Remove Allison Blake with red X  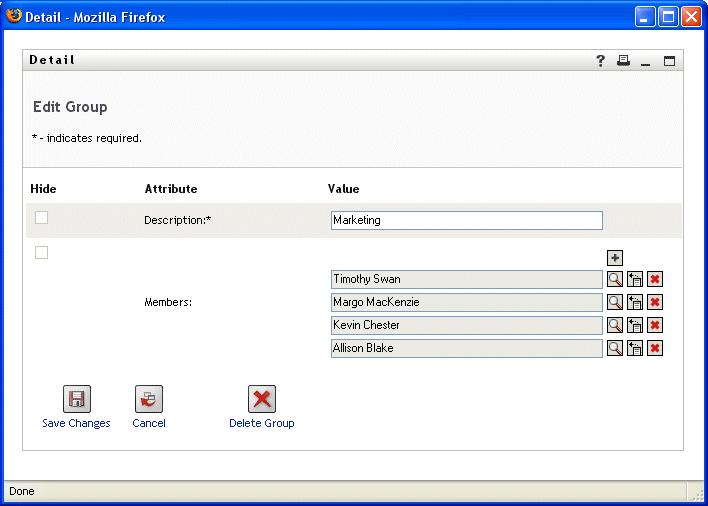click(x=655, y=348)
